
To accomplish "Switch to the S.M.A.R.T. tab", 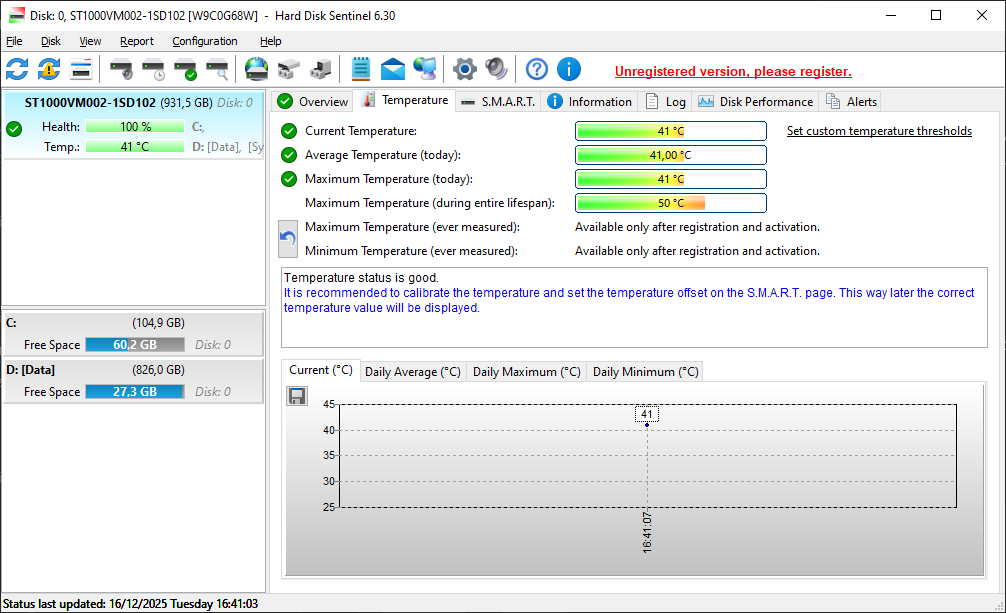I will click(x=498, y=101).
